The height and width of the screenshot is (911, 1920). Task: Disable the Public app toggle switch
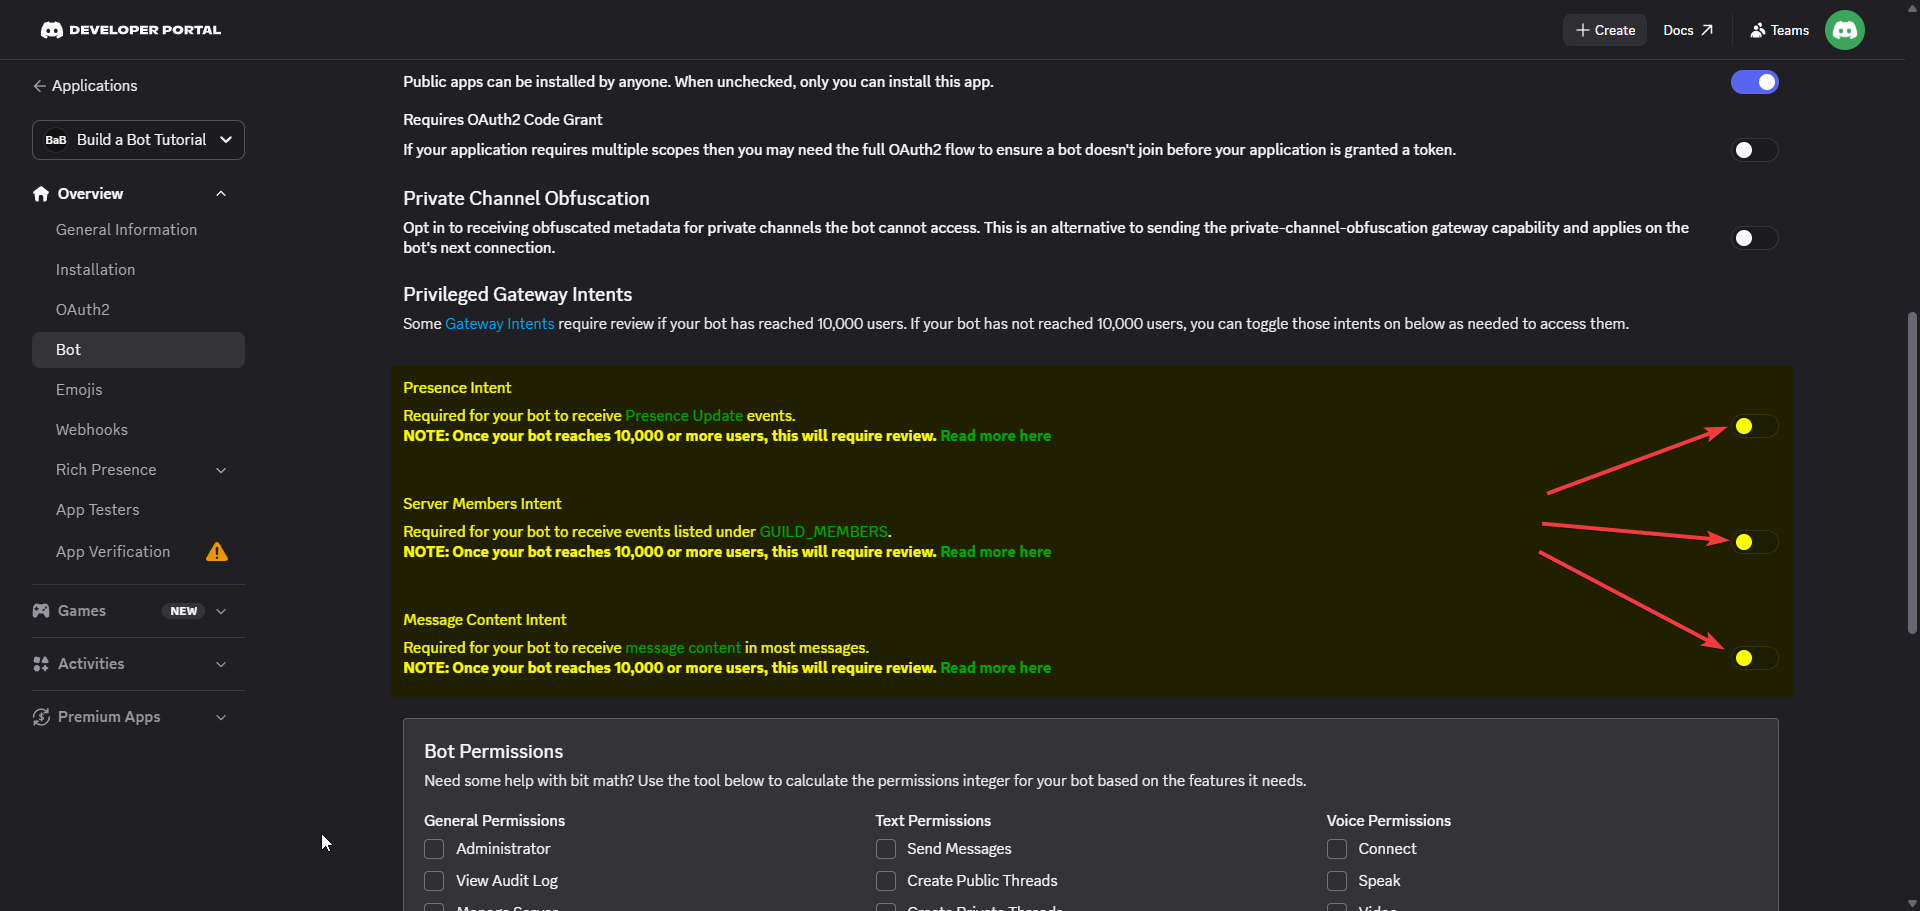point(1754,82)
